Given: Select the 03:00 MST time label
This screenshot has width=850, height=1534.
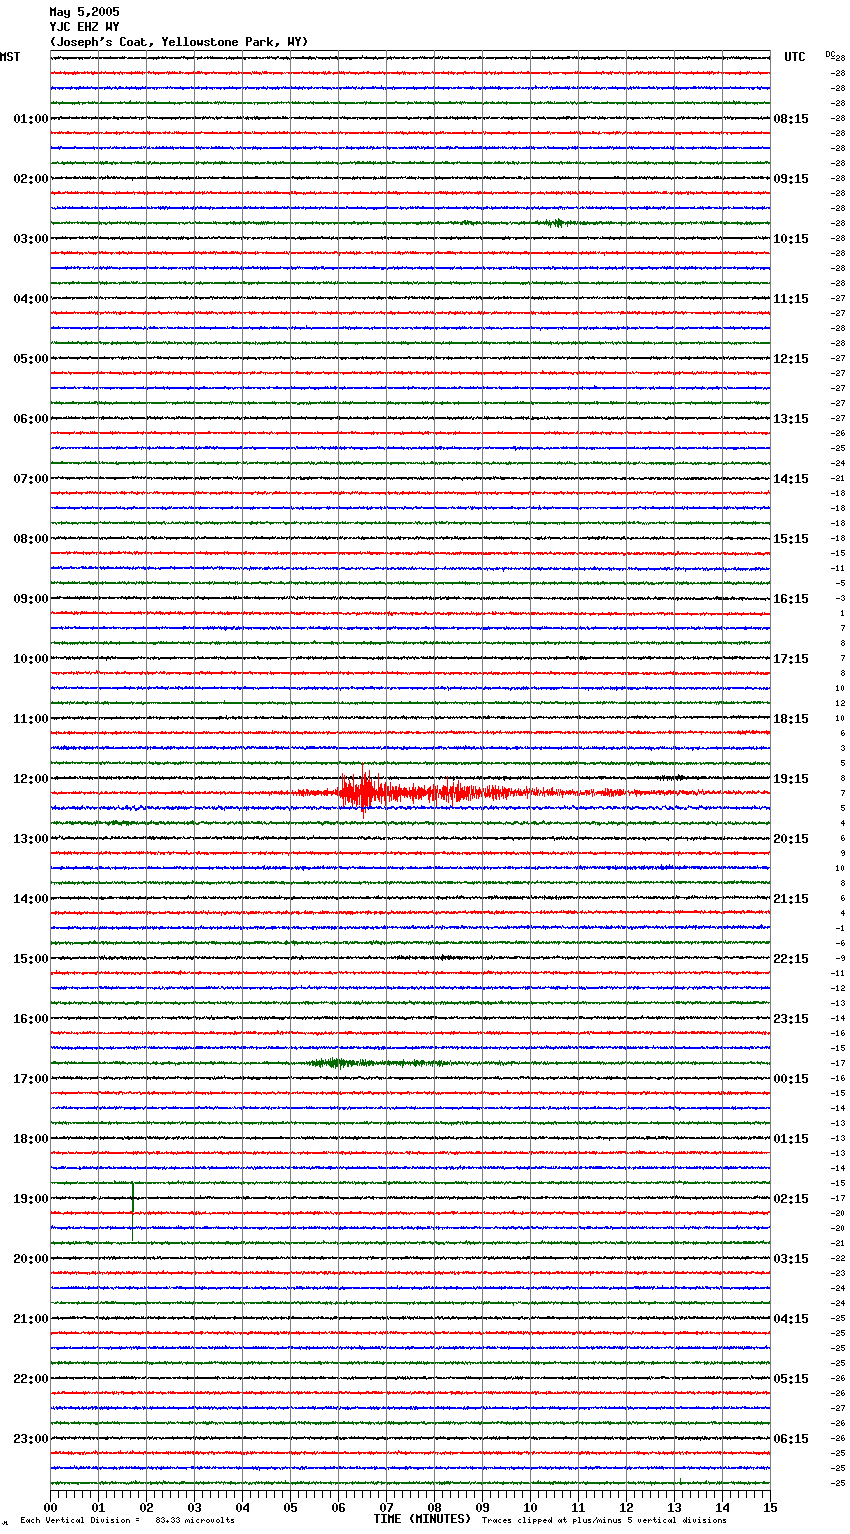Looking at the screenshot, I should tap(31, 239).
